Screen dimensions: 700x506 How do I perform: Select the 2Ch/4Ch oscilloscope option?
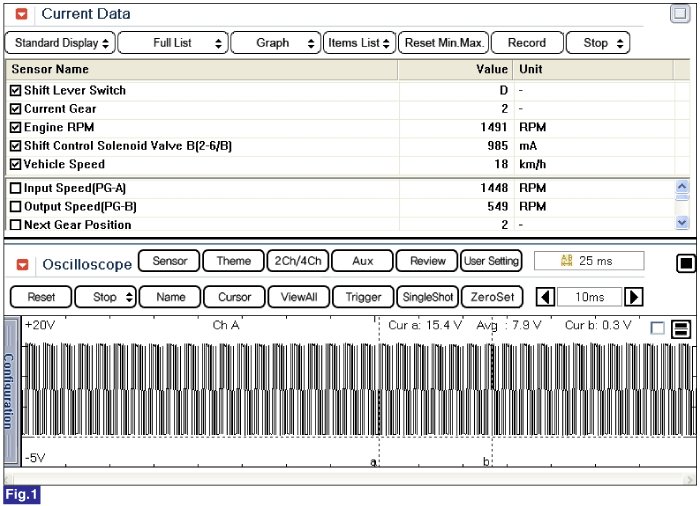[x=298, y=261]
